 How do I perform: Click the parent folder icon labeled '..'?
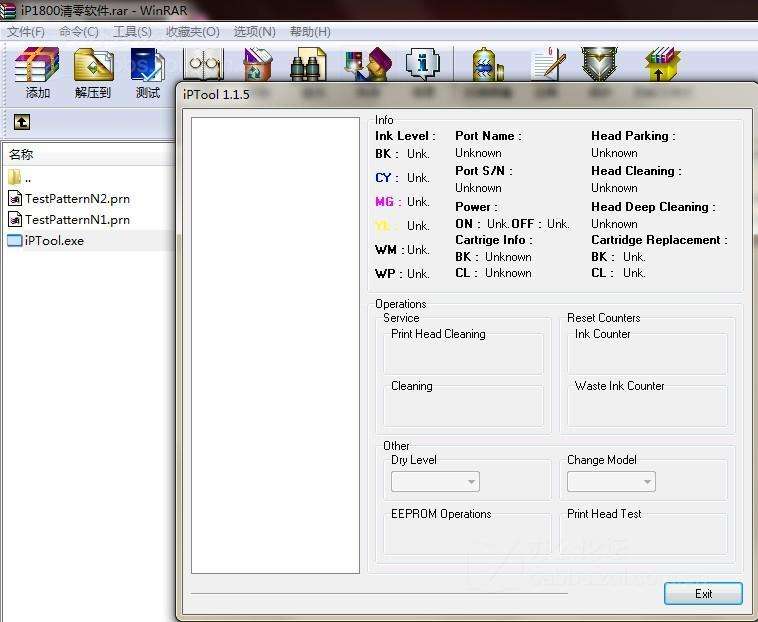point(15,177)
